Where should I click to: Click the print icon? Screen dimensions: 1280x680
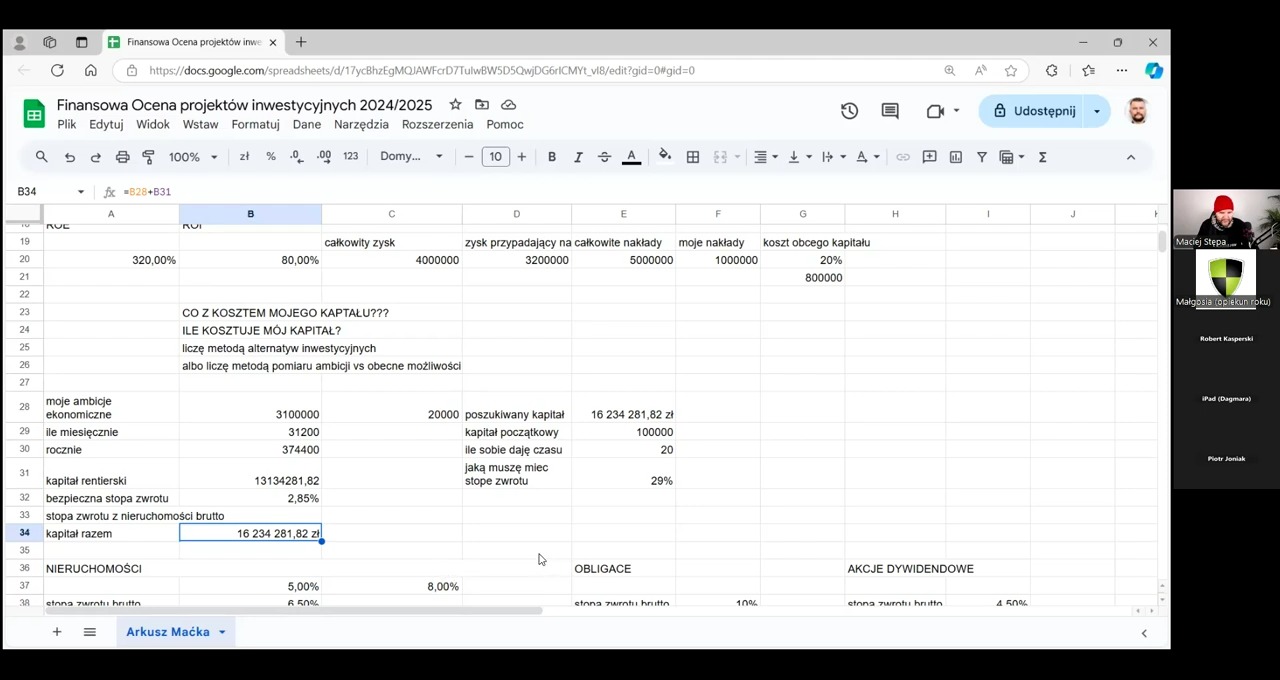coord(122,157)
